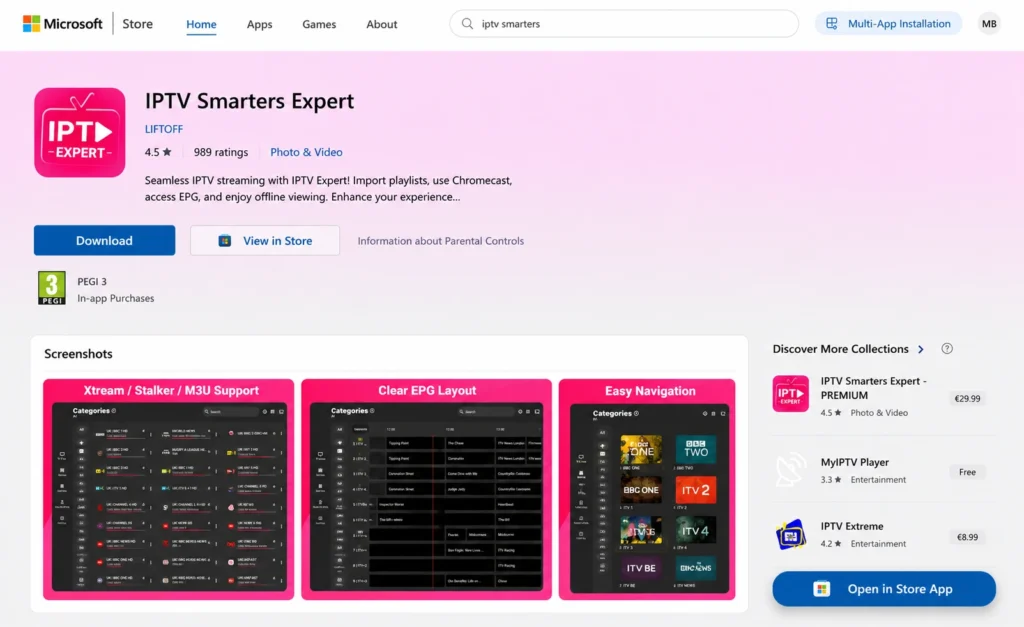The width and height of the screenshot is (1024, 627).
Task: Open the Clear EPG Layout screenshot
Action: (426, 489)
